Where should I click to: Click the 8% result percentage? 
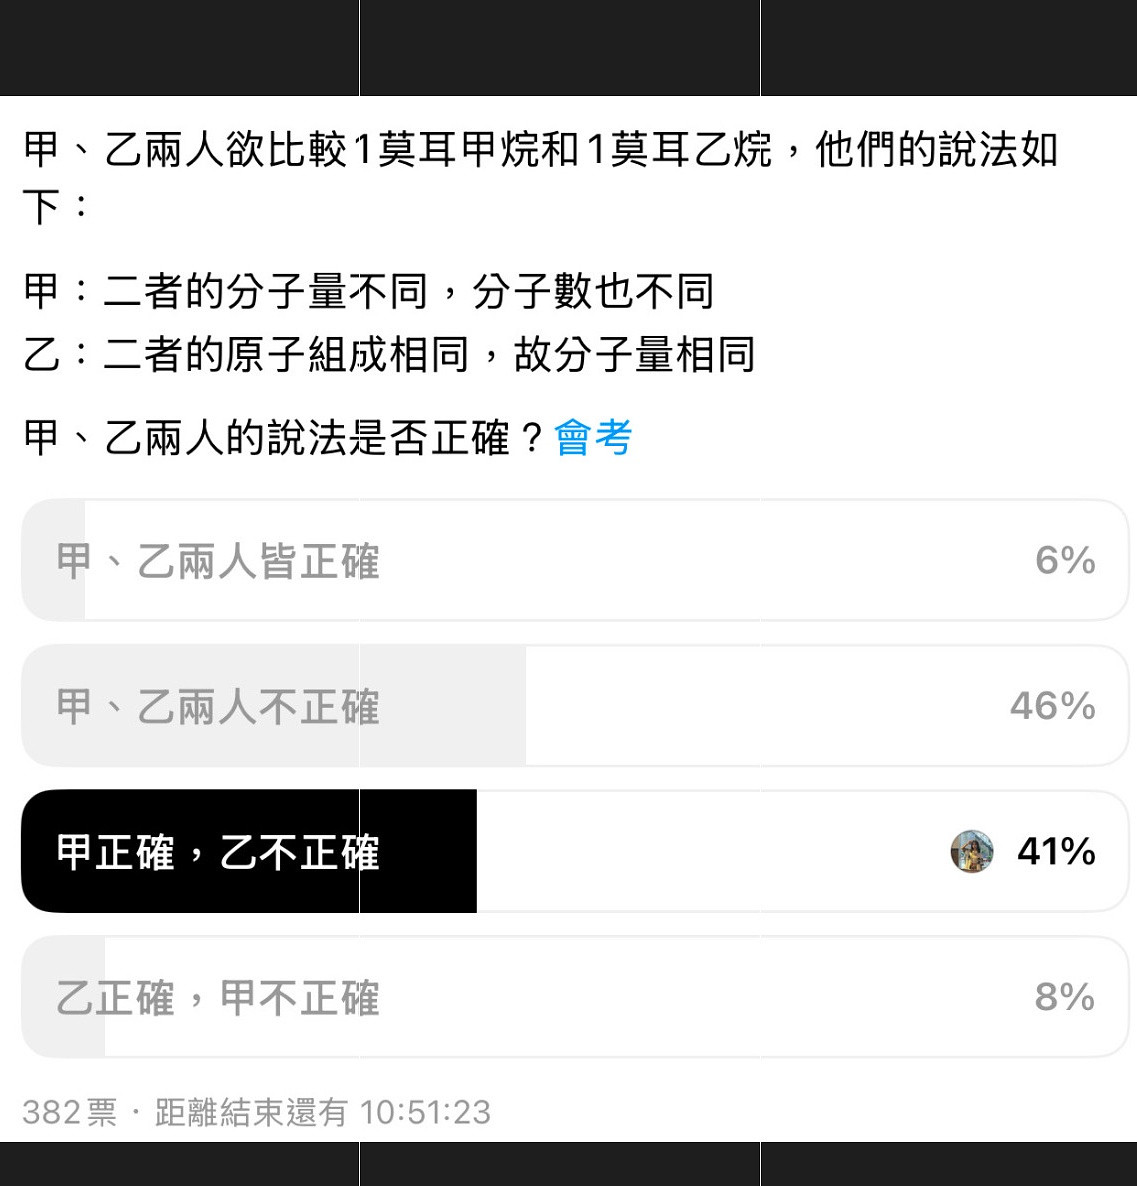pos(1065,997)
